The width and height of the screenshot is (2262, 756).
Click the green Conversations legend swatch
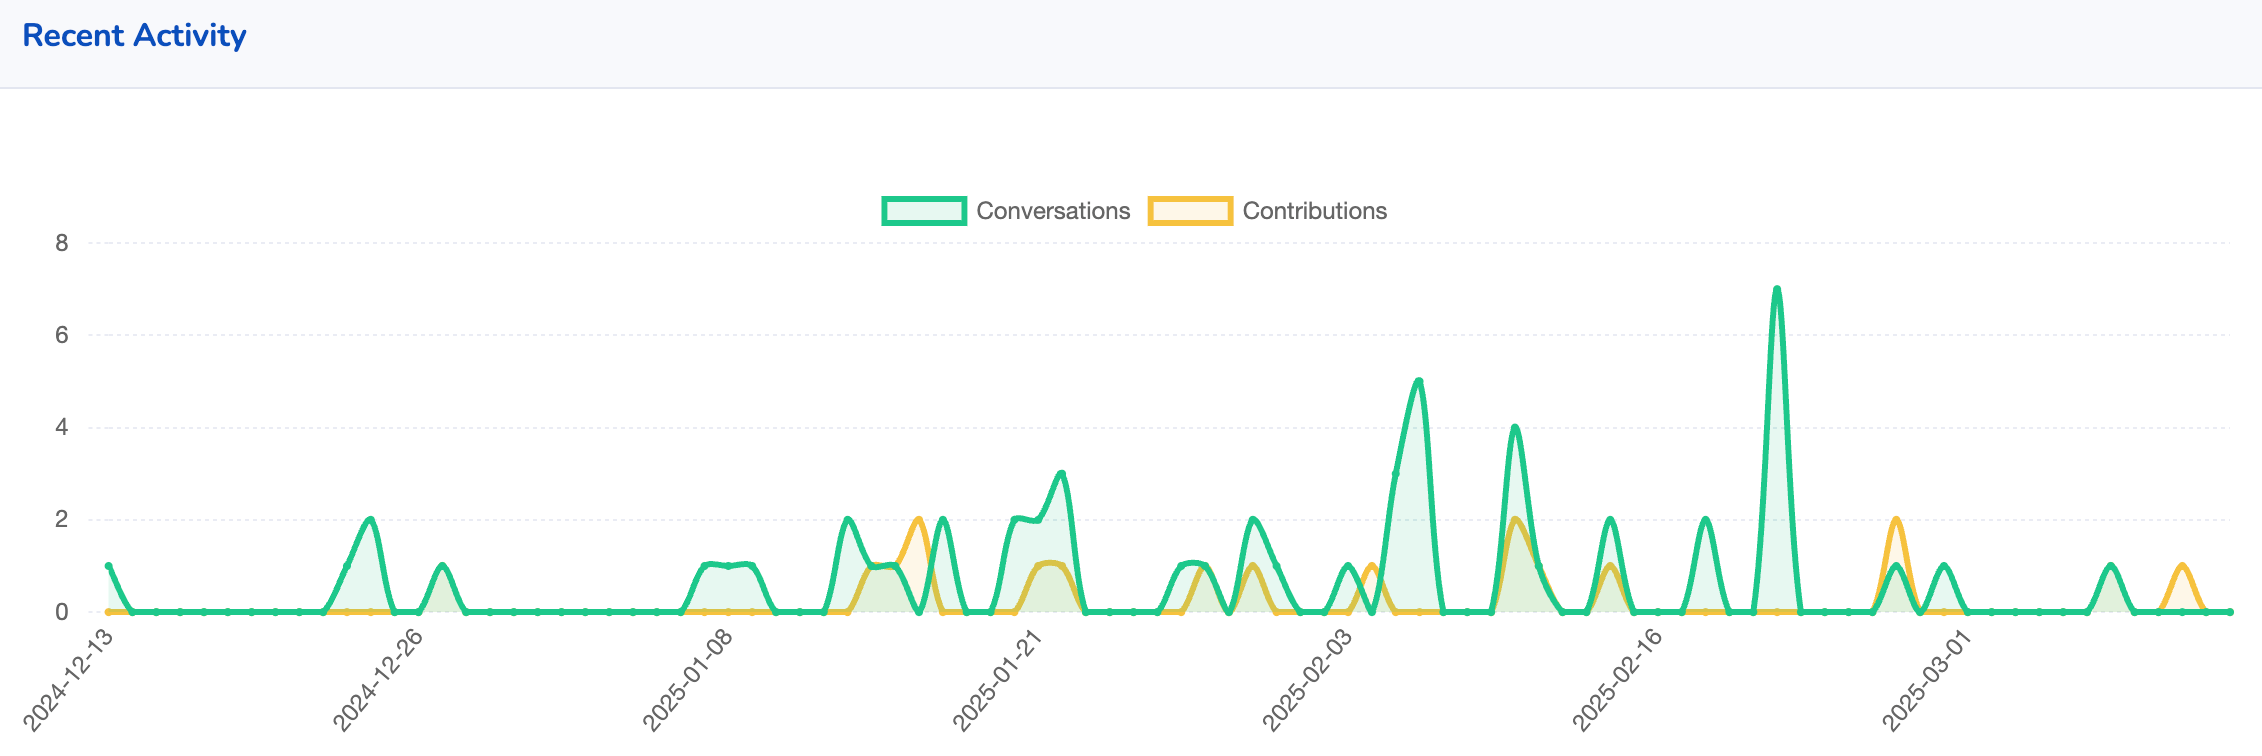[923, 211]
